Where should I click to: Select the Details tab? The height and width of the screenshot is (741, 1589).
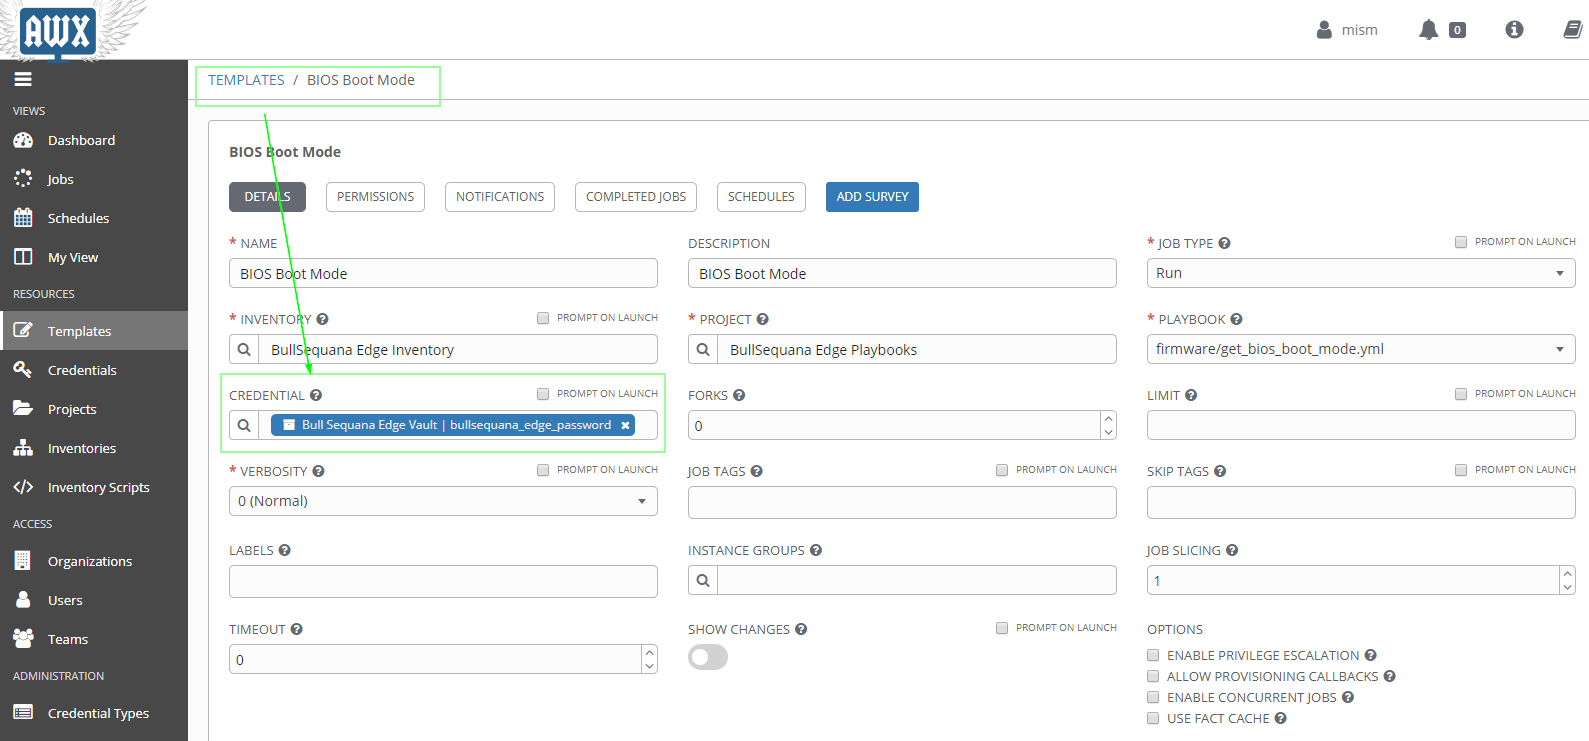(x=267, y=197)
